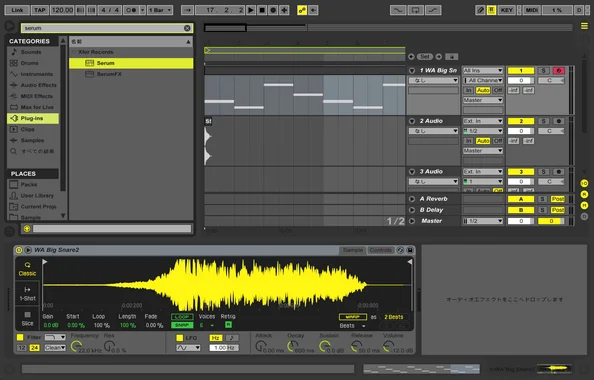Toggle the Automation Arm button

pyautogui.click(x=302, y=10)
